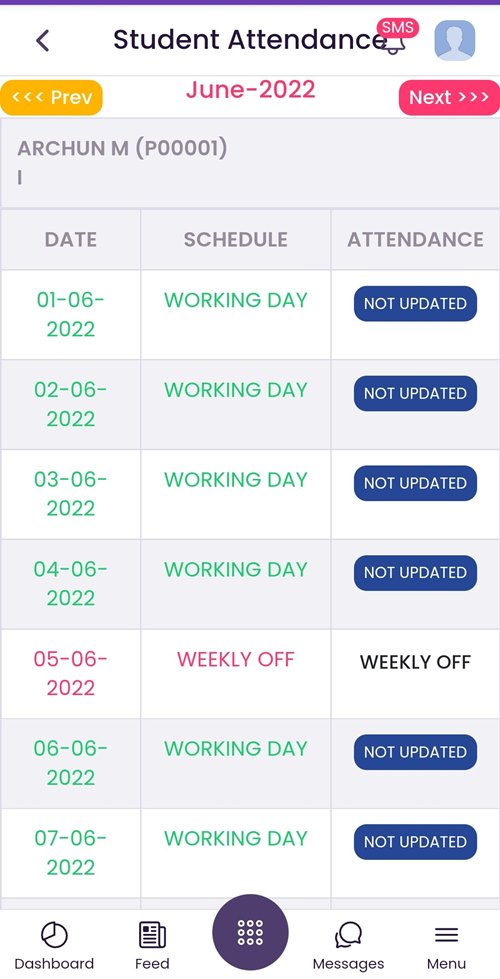Select NOT UPDATED badge for 04-06-2022
The width and height of the screenshot is (500, 979).
[x=415, y=573]
